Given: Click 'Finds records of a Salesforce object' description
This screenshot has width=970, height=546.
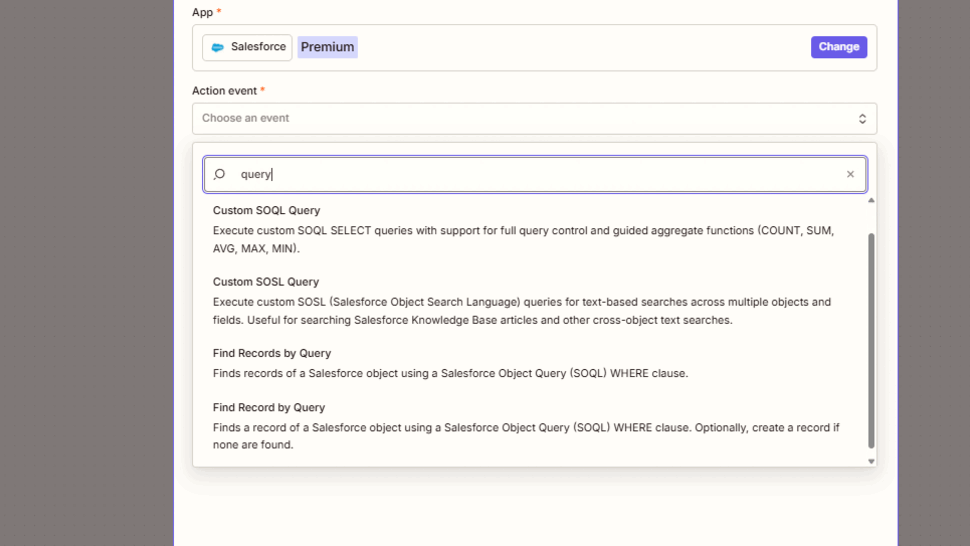Looking at the screenshot, I should (x=450, y=373).
